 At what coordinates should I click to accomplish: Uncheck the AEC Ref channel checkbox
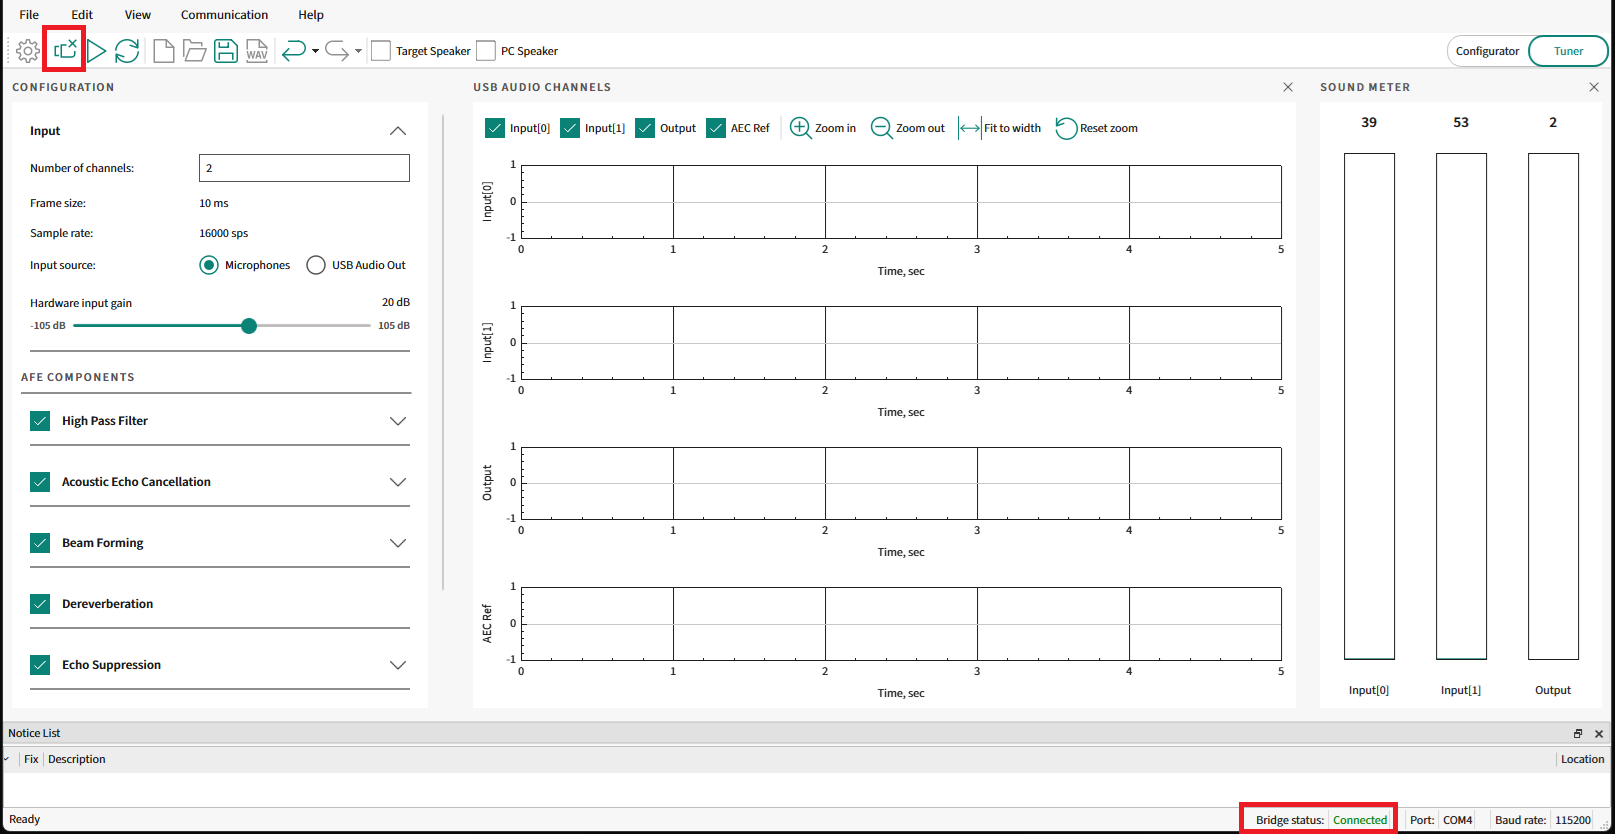pyautogui.click(x=716, y=128)
